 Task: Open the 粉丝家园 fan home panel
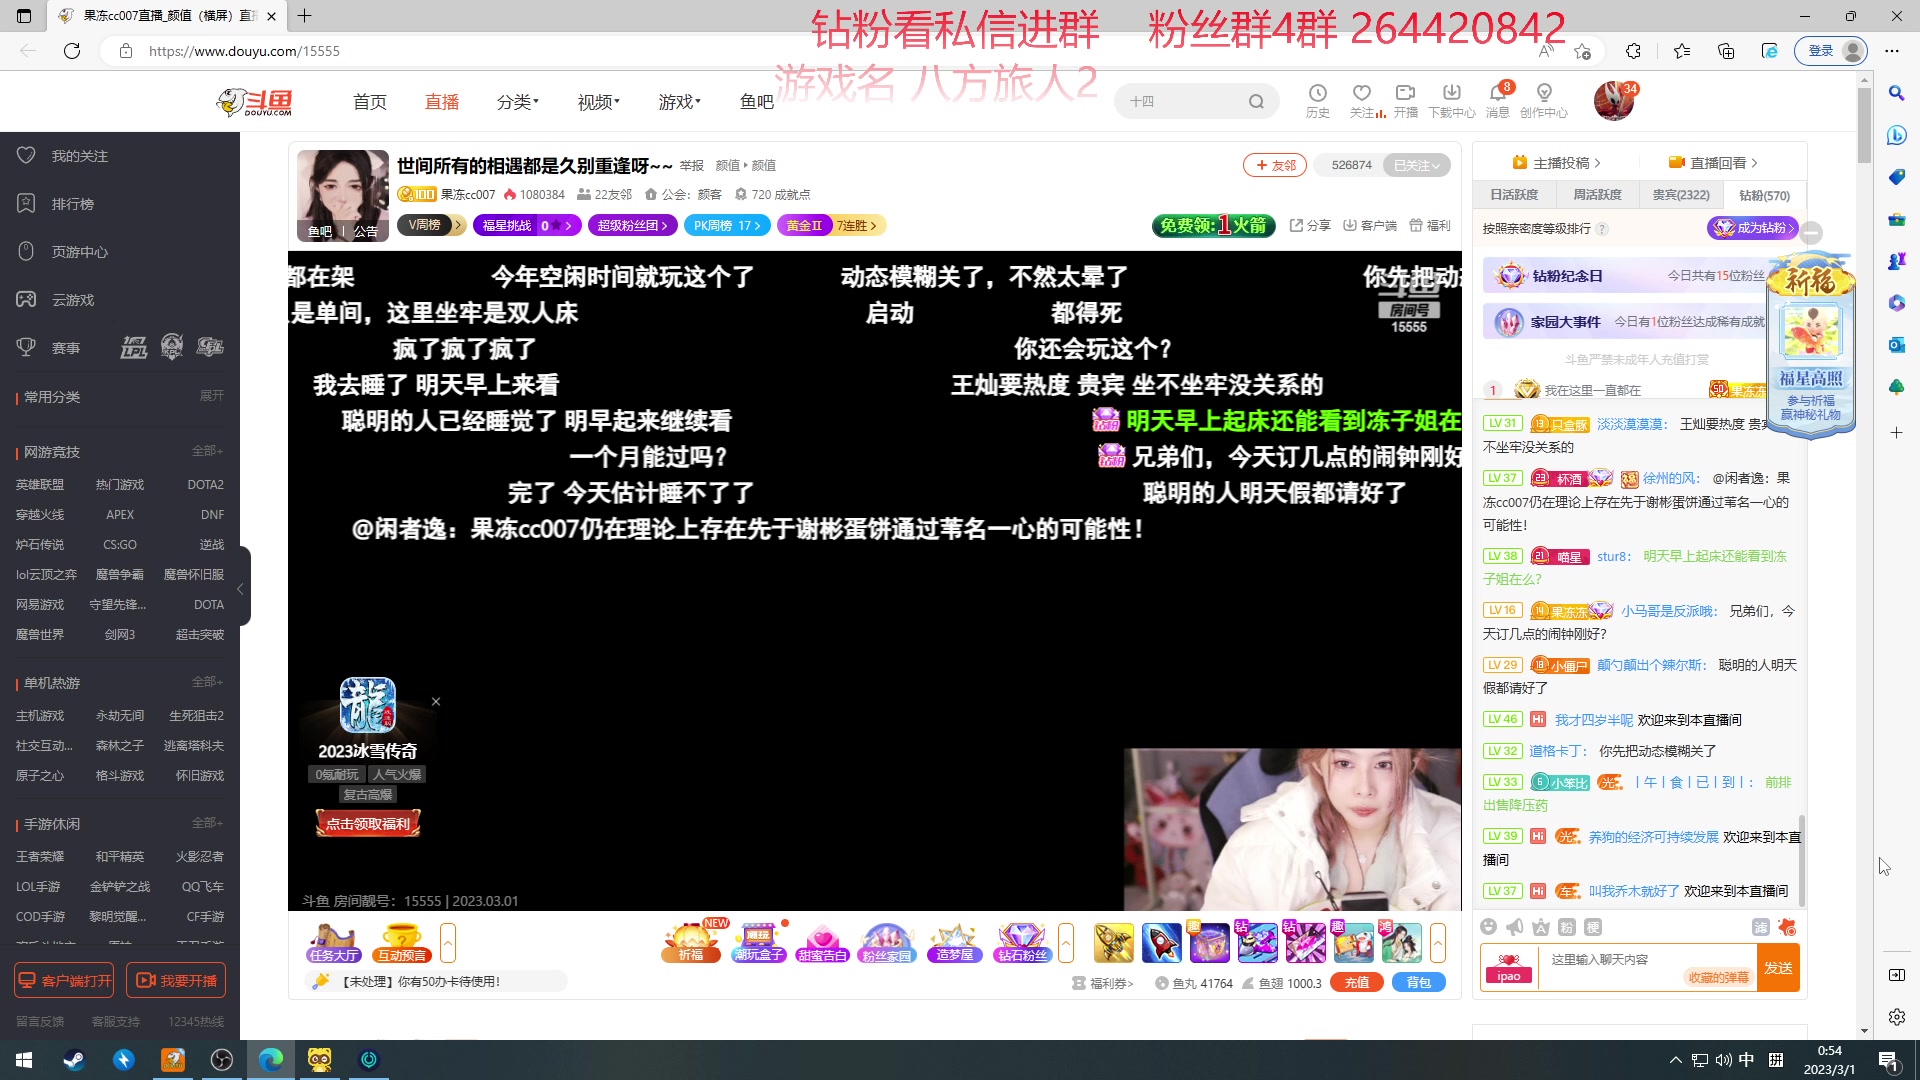(888, 941)
